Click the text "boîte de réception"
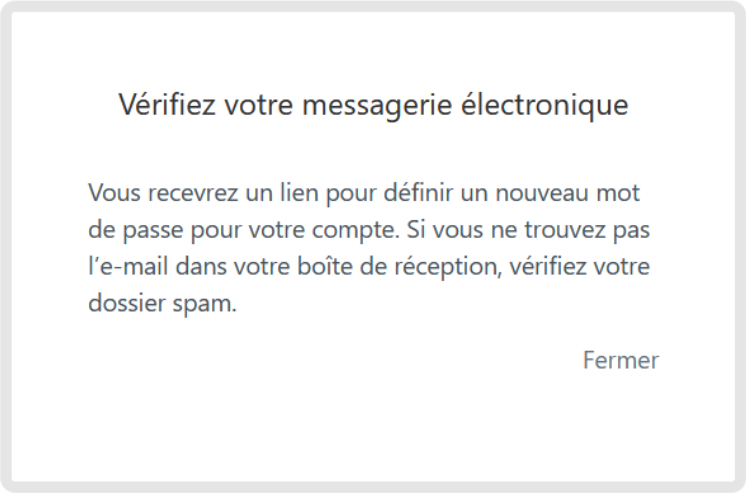 tap(397, 267)
